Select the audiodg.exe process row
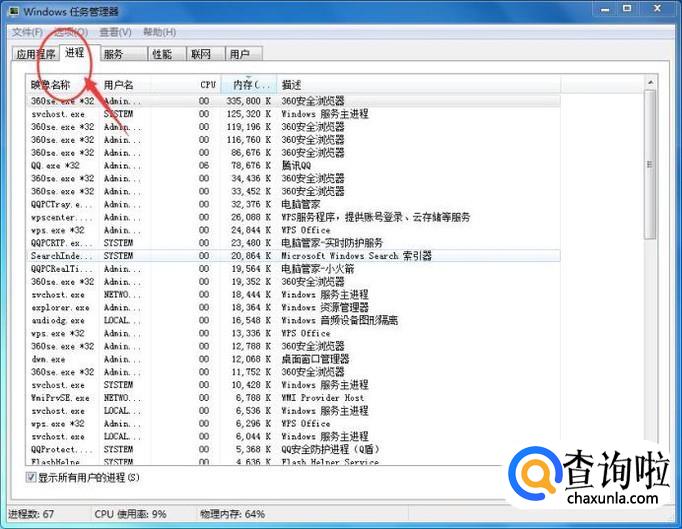The height and width of the screenshot is (529, 682). 293,320
